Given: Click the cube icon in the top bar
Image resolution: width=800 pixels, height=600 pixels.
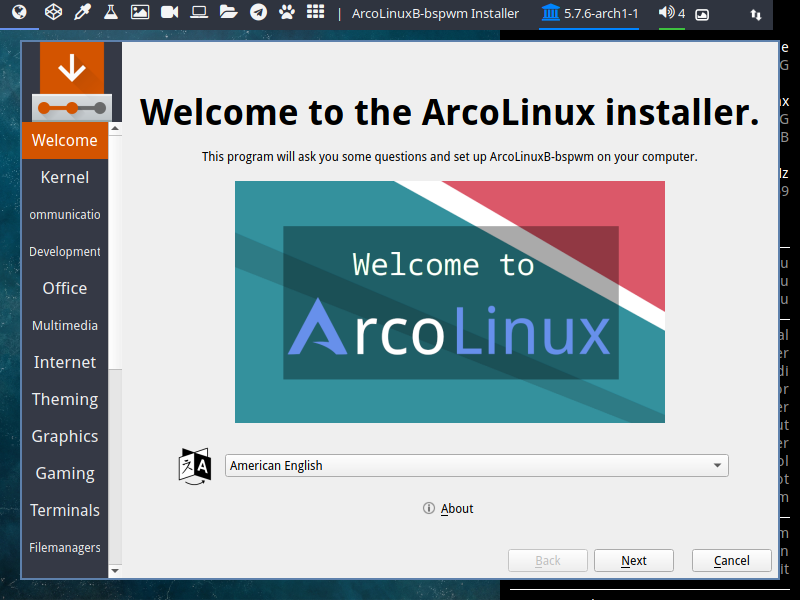Looking at the screenshot, I should tap(54, 12).
